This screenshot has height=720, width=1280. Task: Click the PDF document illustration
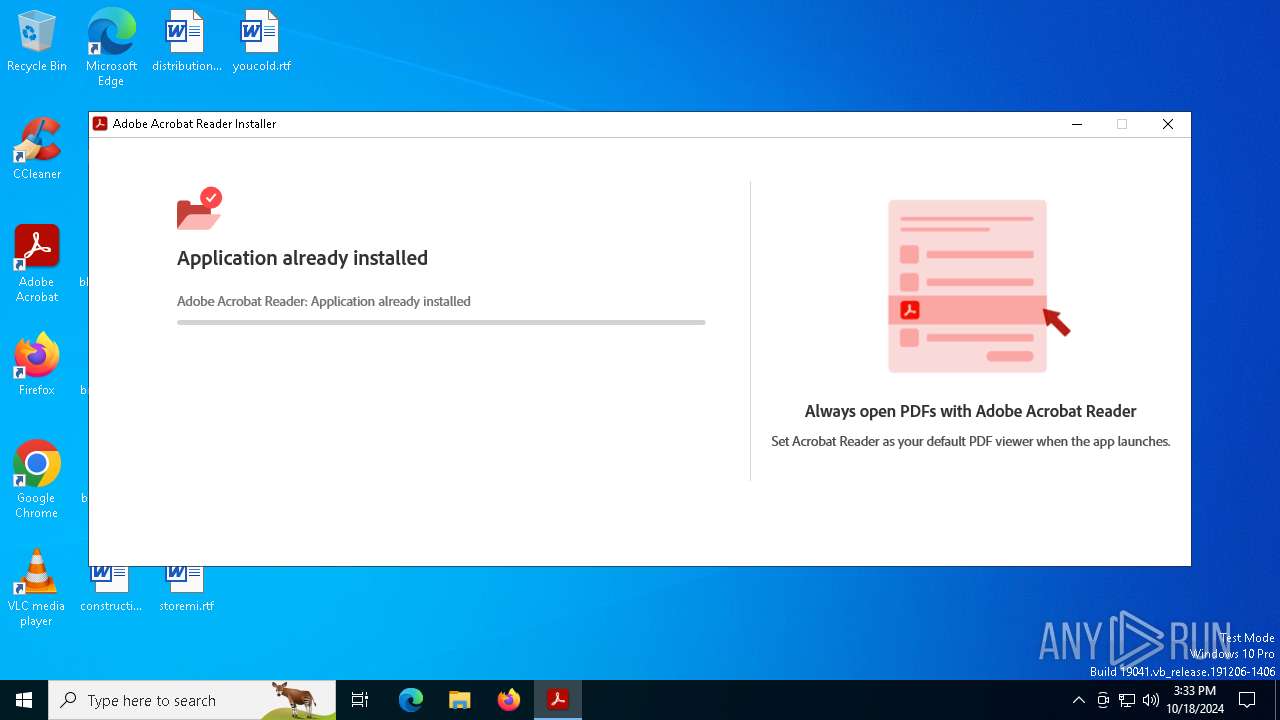[x=979, y=286]
